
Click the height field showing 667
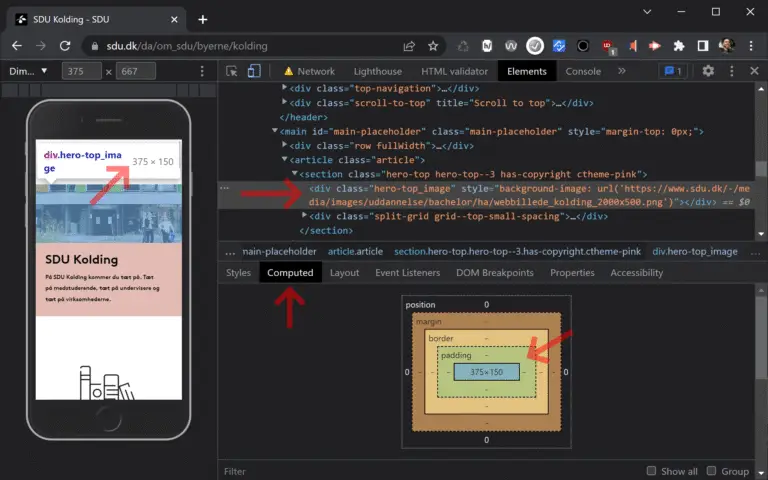[136, 72]
